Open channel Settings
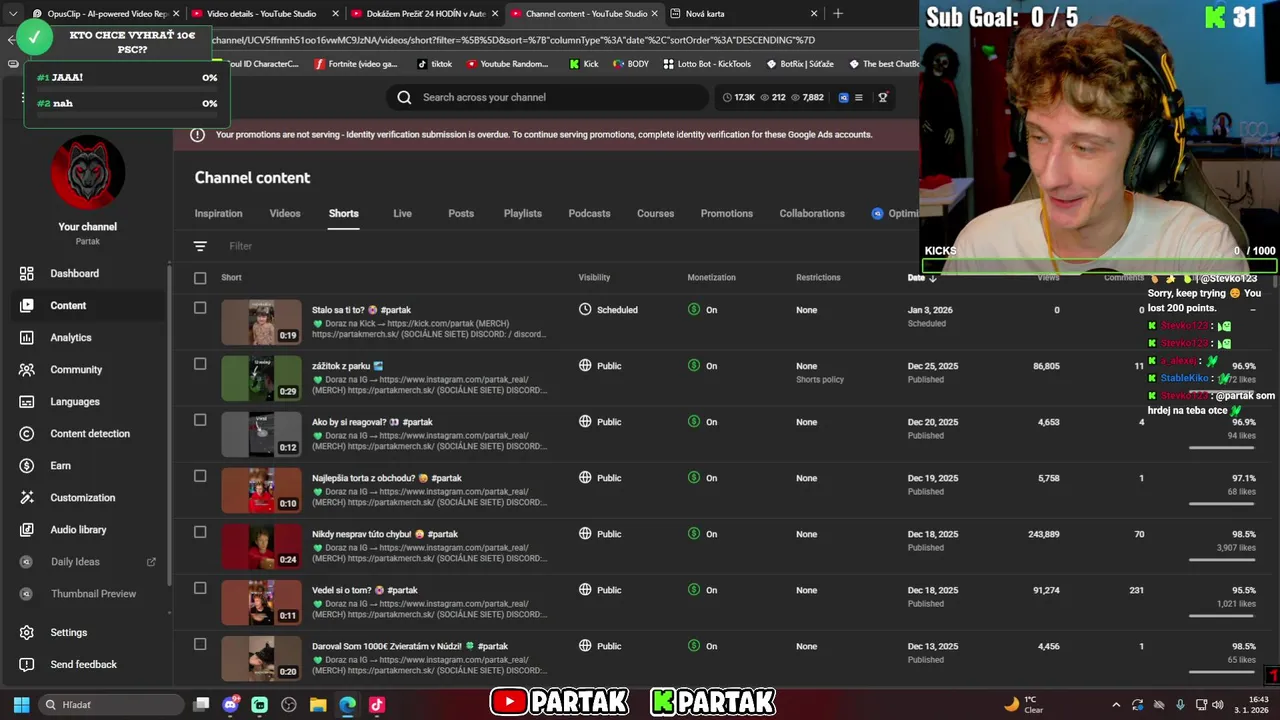 69,632
